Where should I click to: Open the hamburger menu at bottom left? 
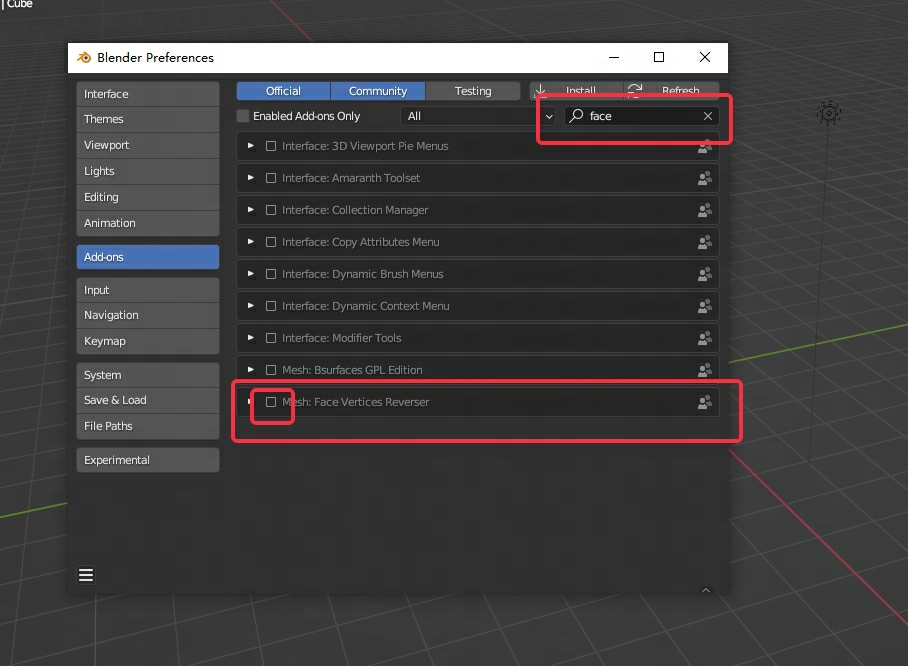[x=86, y=575]
